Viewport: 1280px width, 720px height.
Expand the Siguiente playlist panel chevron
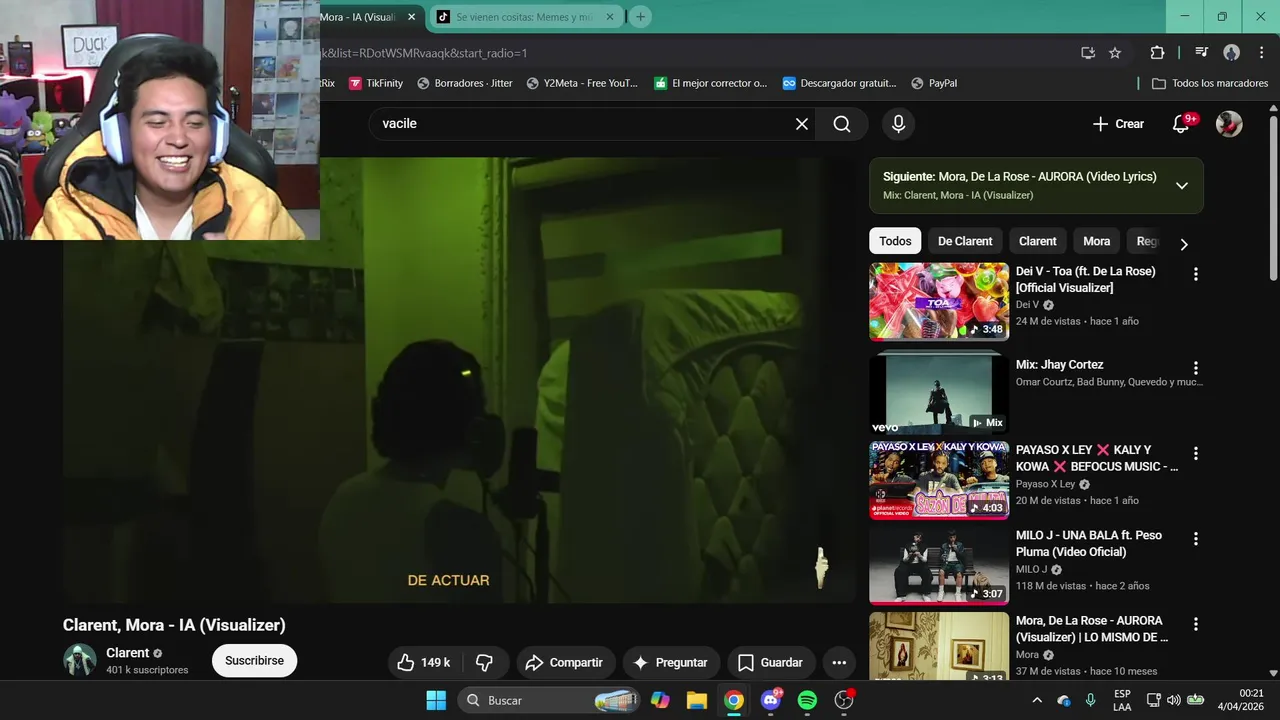coord(1182,185)
